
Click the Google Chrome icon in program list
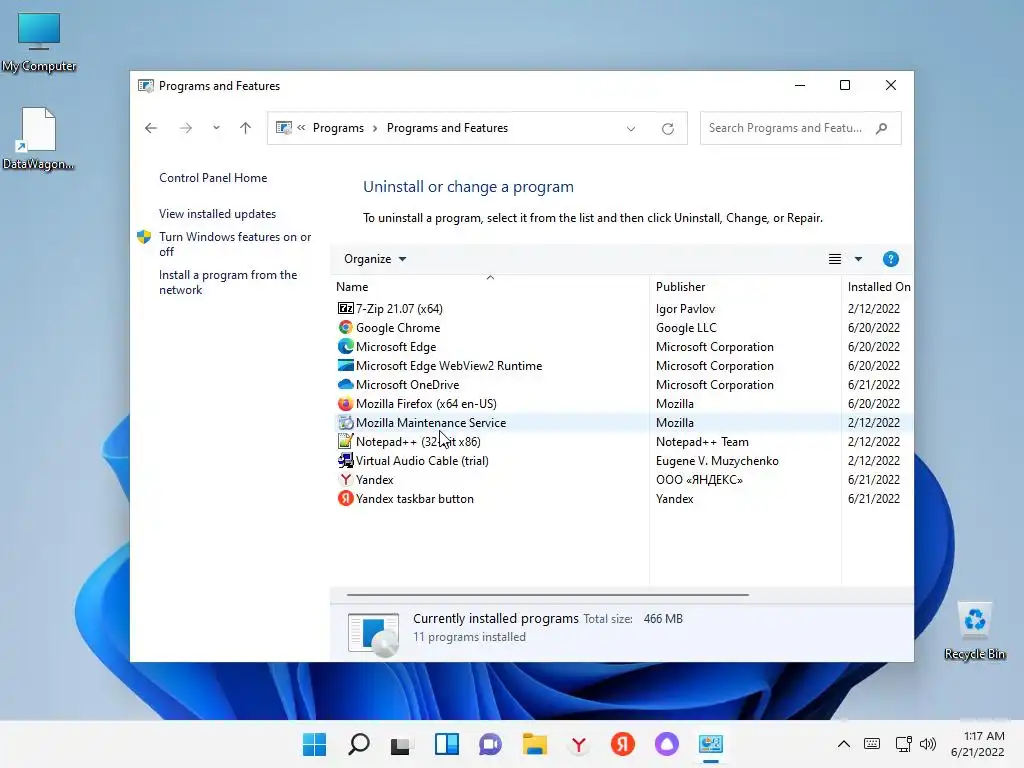tap(345, 327)
